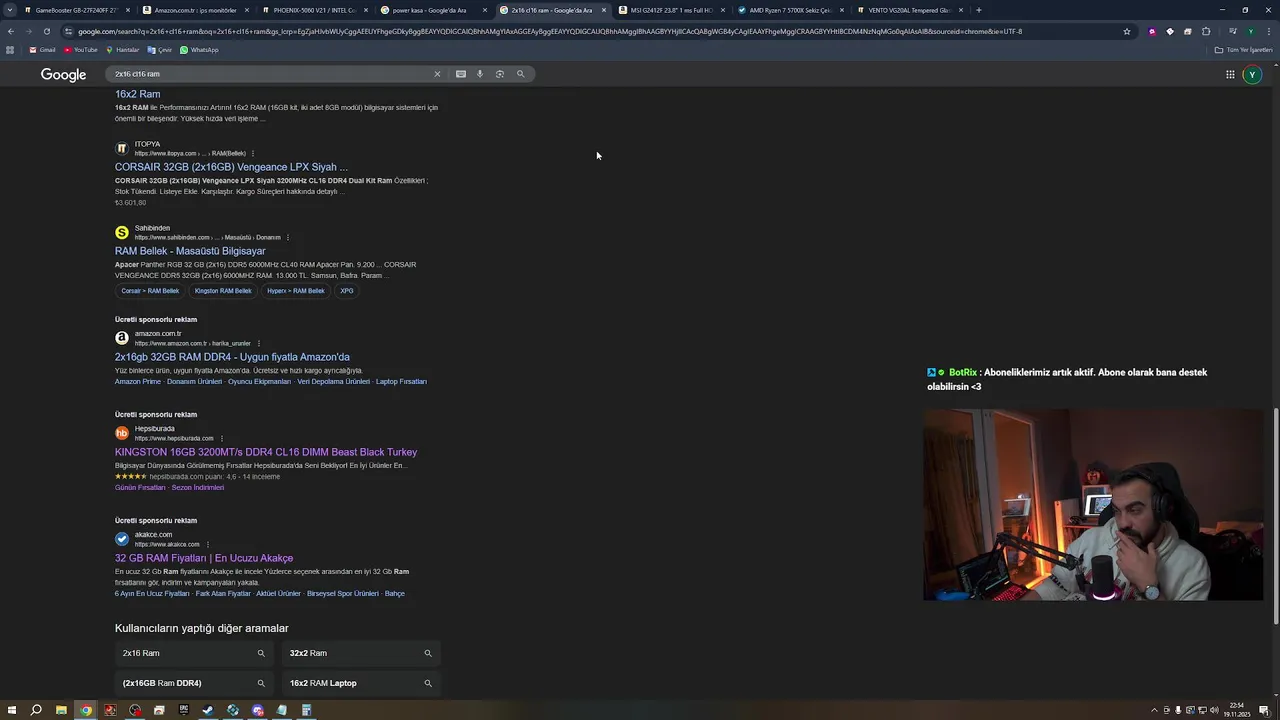Submit search with the magnifier icon

coord(520,74)
